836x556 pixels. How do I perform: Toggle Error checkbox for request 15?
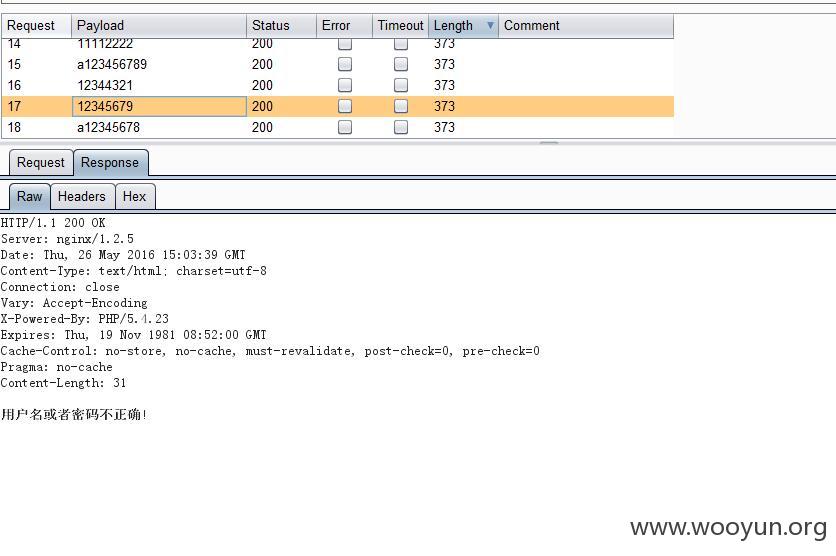click(345, 65)
